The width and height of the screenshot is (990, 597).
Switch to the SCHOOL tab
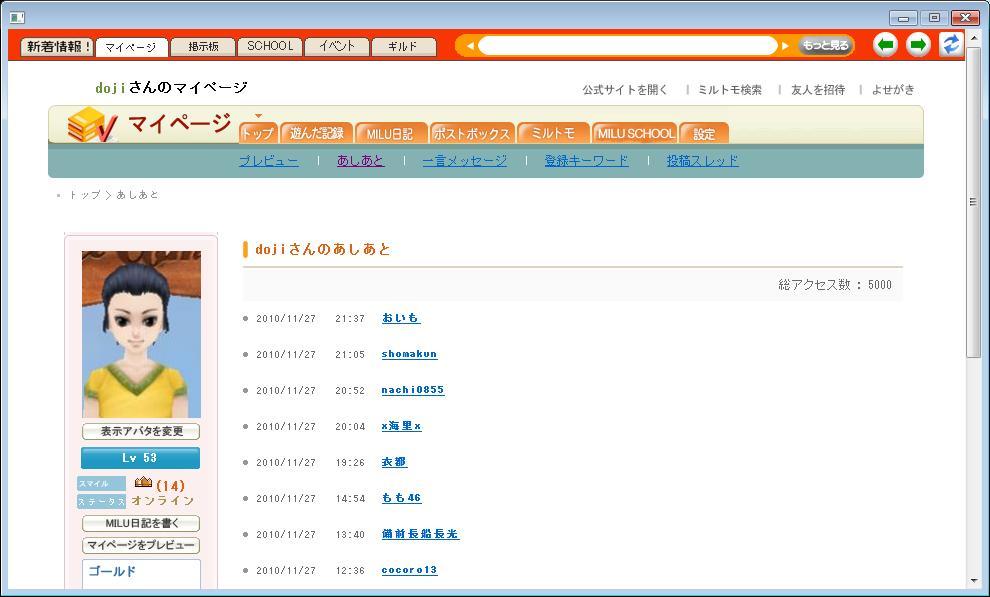click(x=270, y=46)
